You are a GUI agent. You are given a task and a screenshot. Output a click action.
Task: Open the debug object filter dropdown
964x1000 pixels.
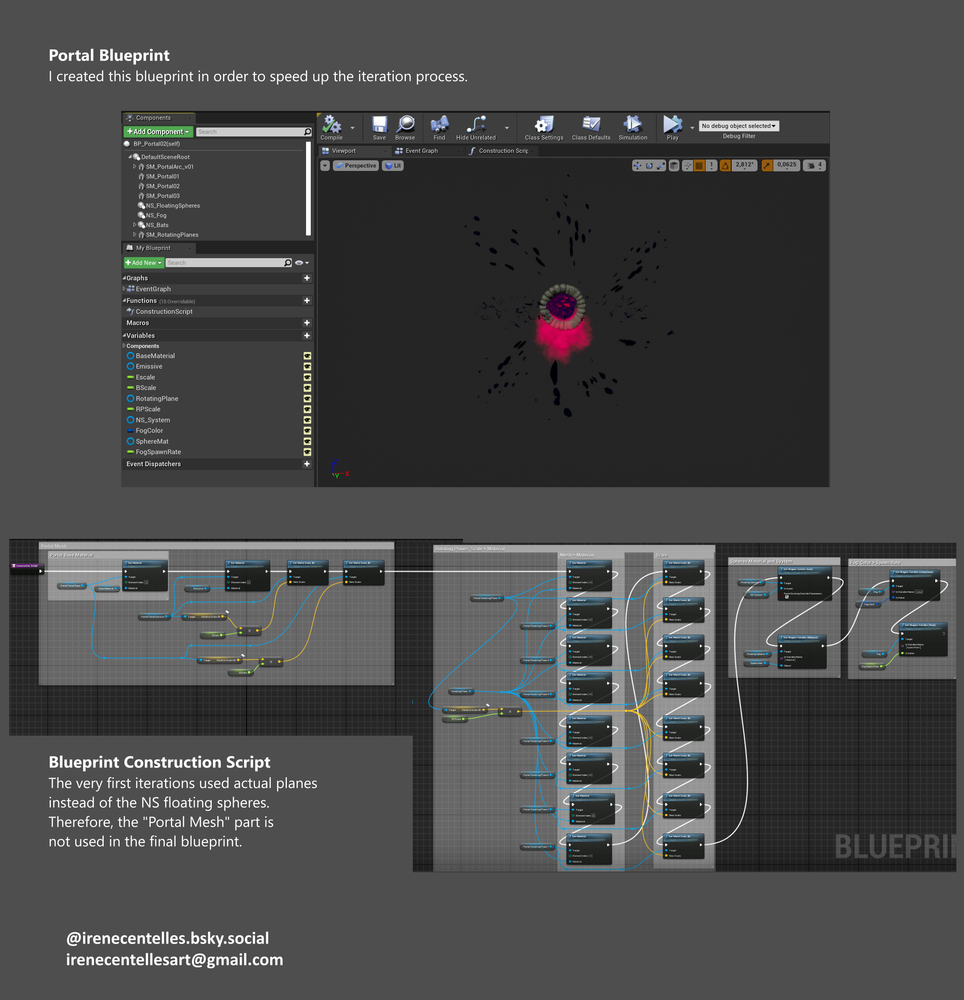739,126
